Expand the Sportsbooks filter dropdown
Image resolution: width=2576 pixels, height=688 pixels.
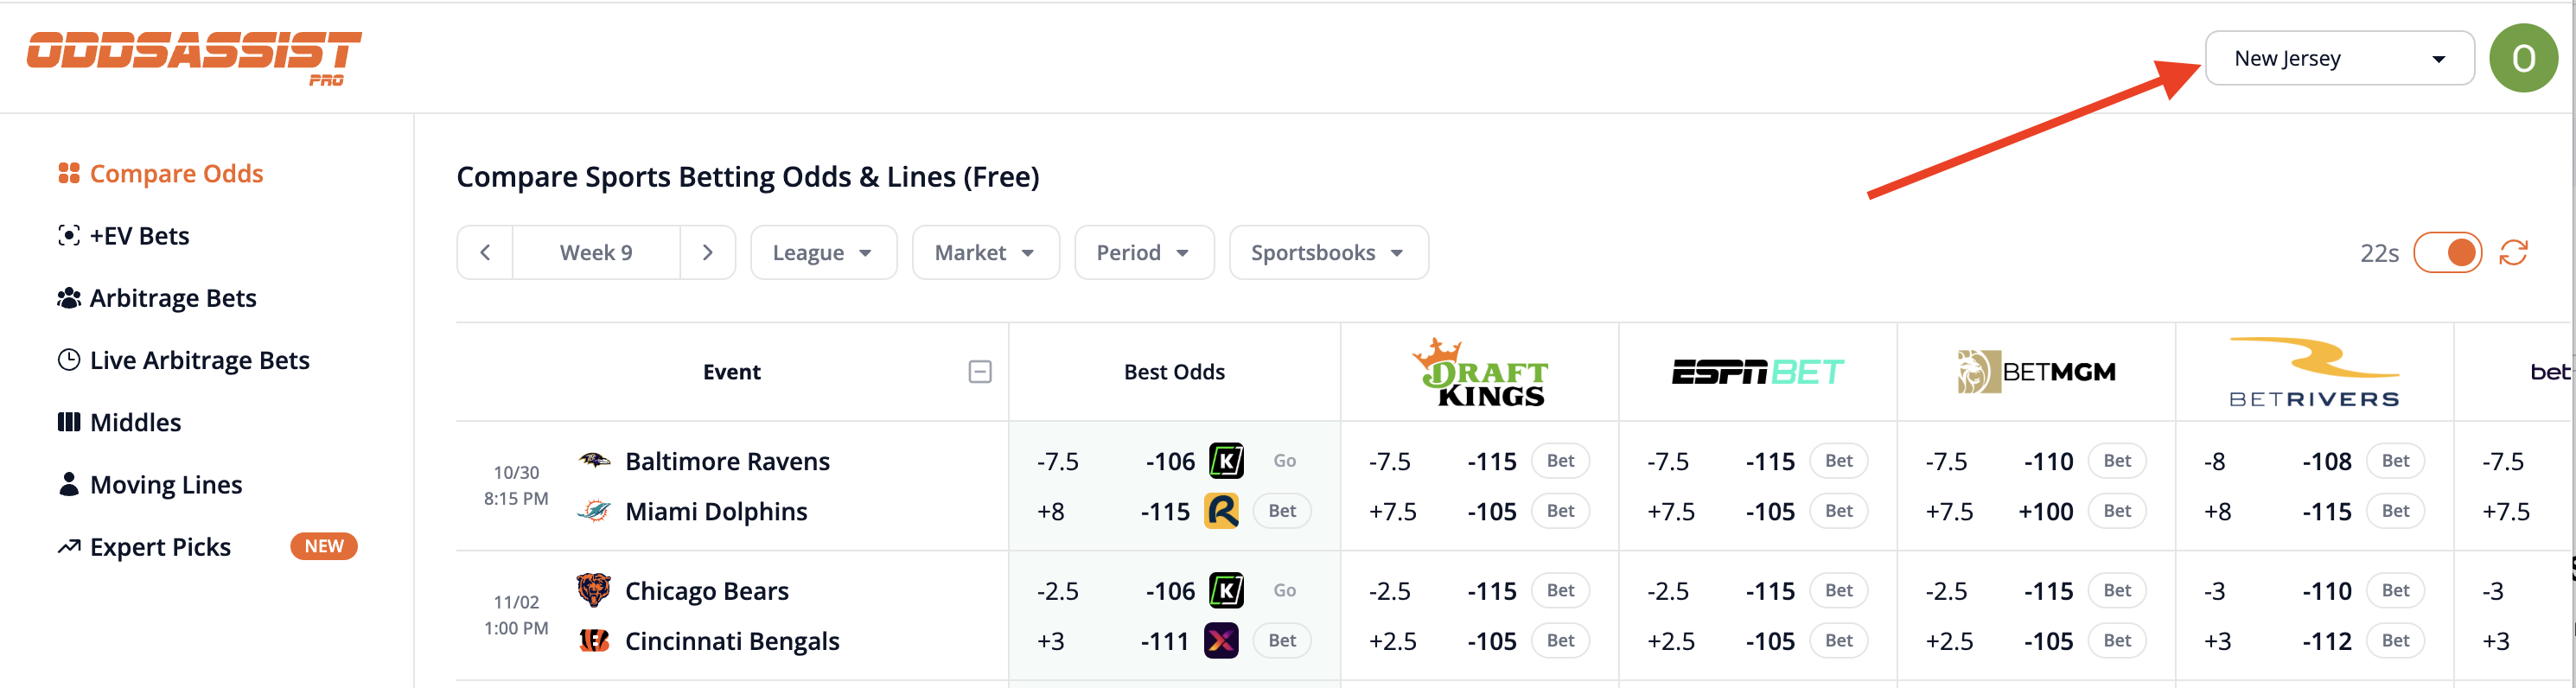pyautogui.click(x=1327, y=253)
